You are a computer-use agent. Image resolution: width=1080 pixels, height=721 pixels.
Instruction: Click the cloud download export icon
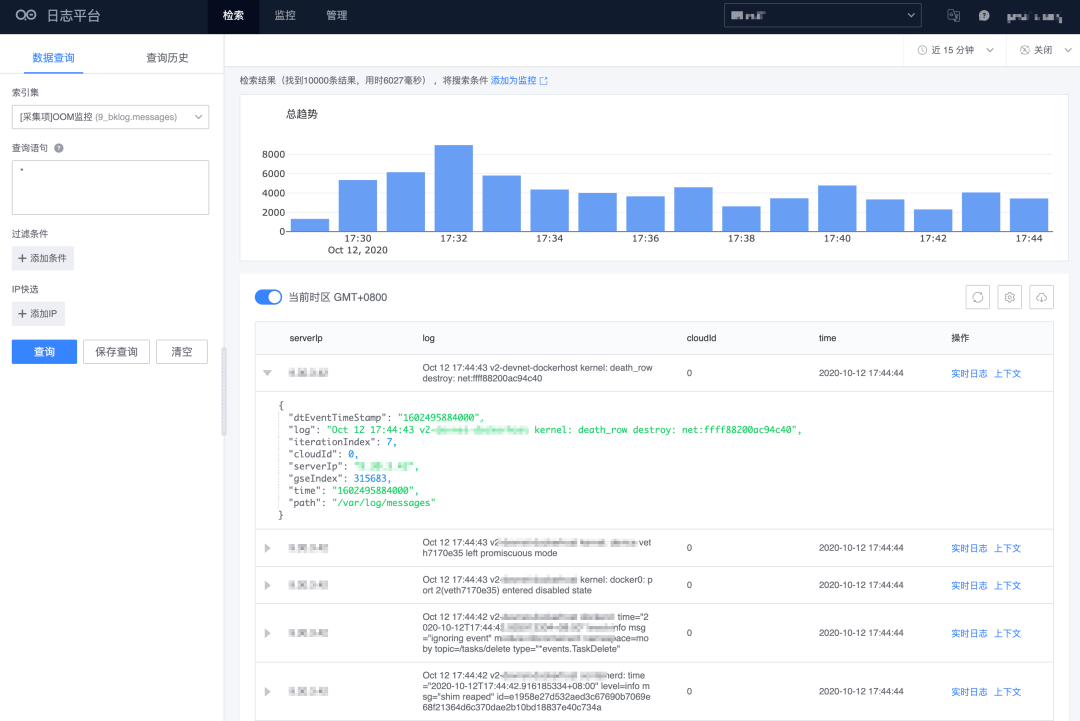coord(1042,297)
